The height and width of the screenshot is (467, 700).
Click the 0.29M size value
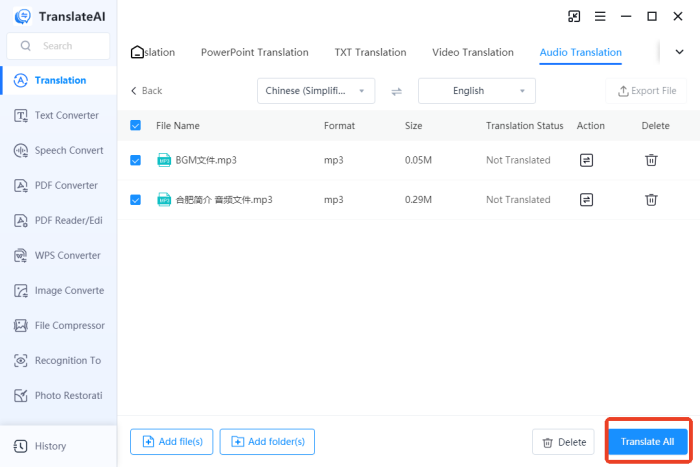418,200
